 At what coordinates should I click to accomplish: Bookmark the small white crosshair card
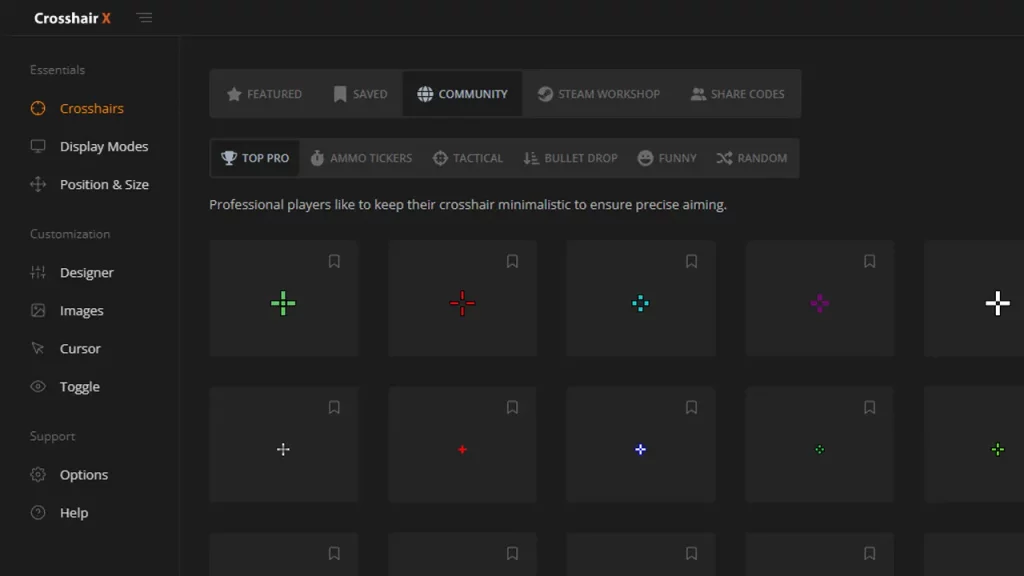[x=334, y=408]
